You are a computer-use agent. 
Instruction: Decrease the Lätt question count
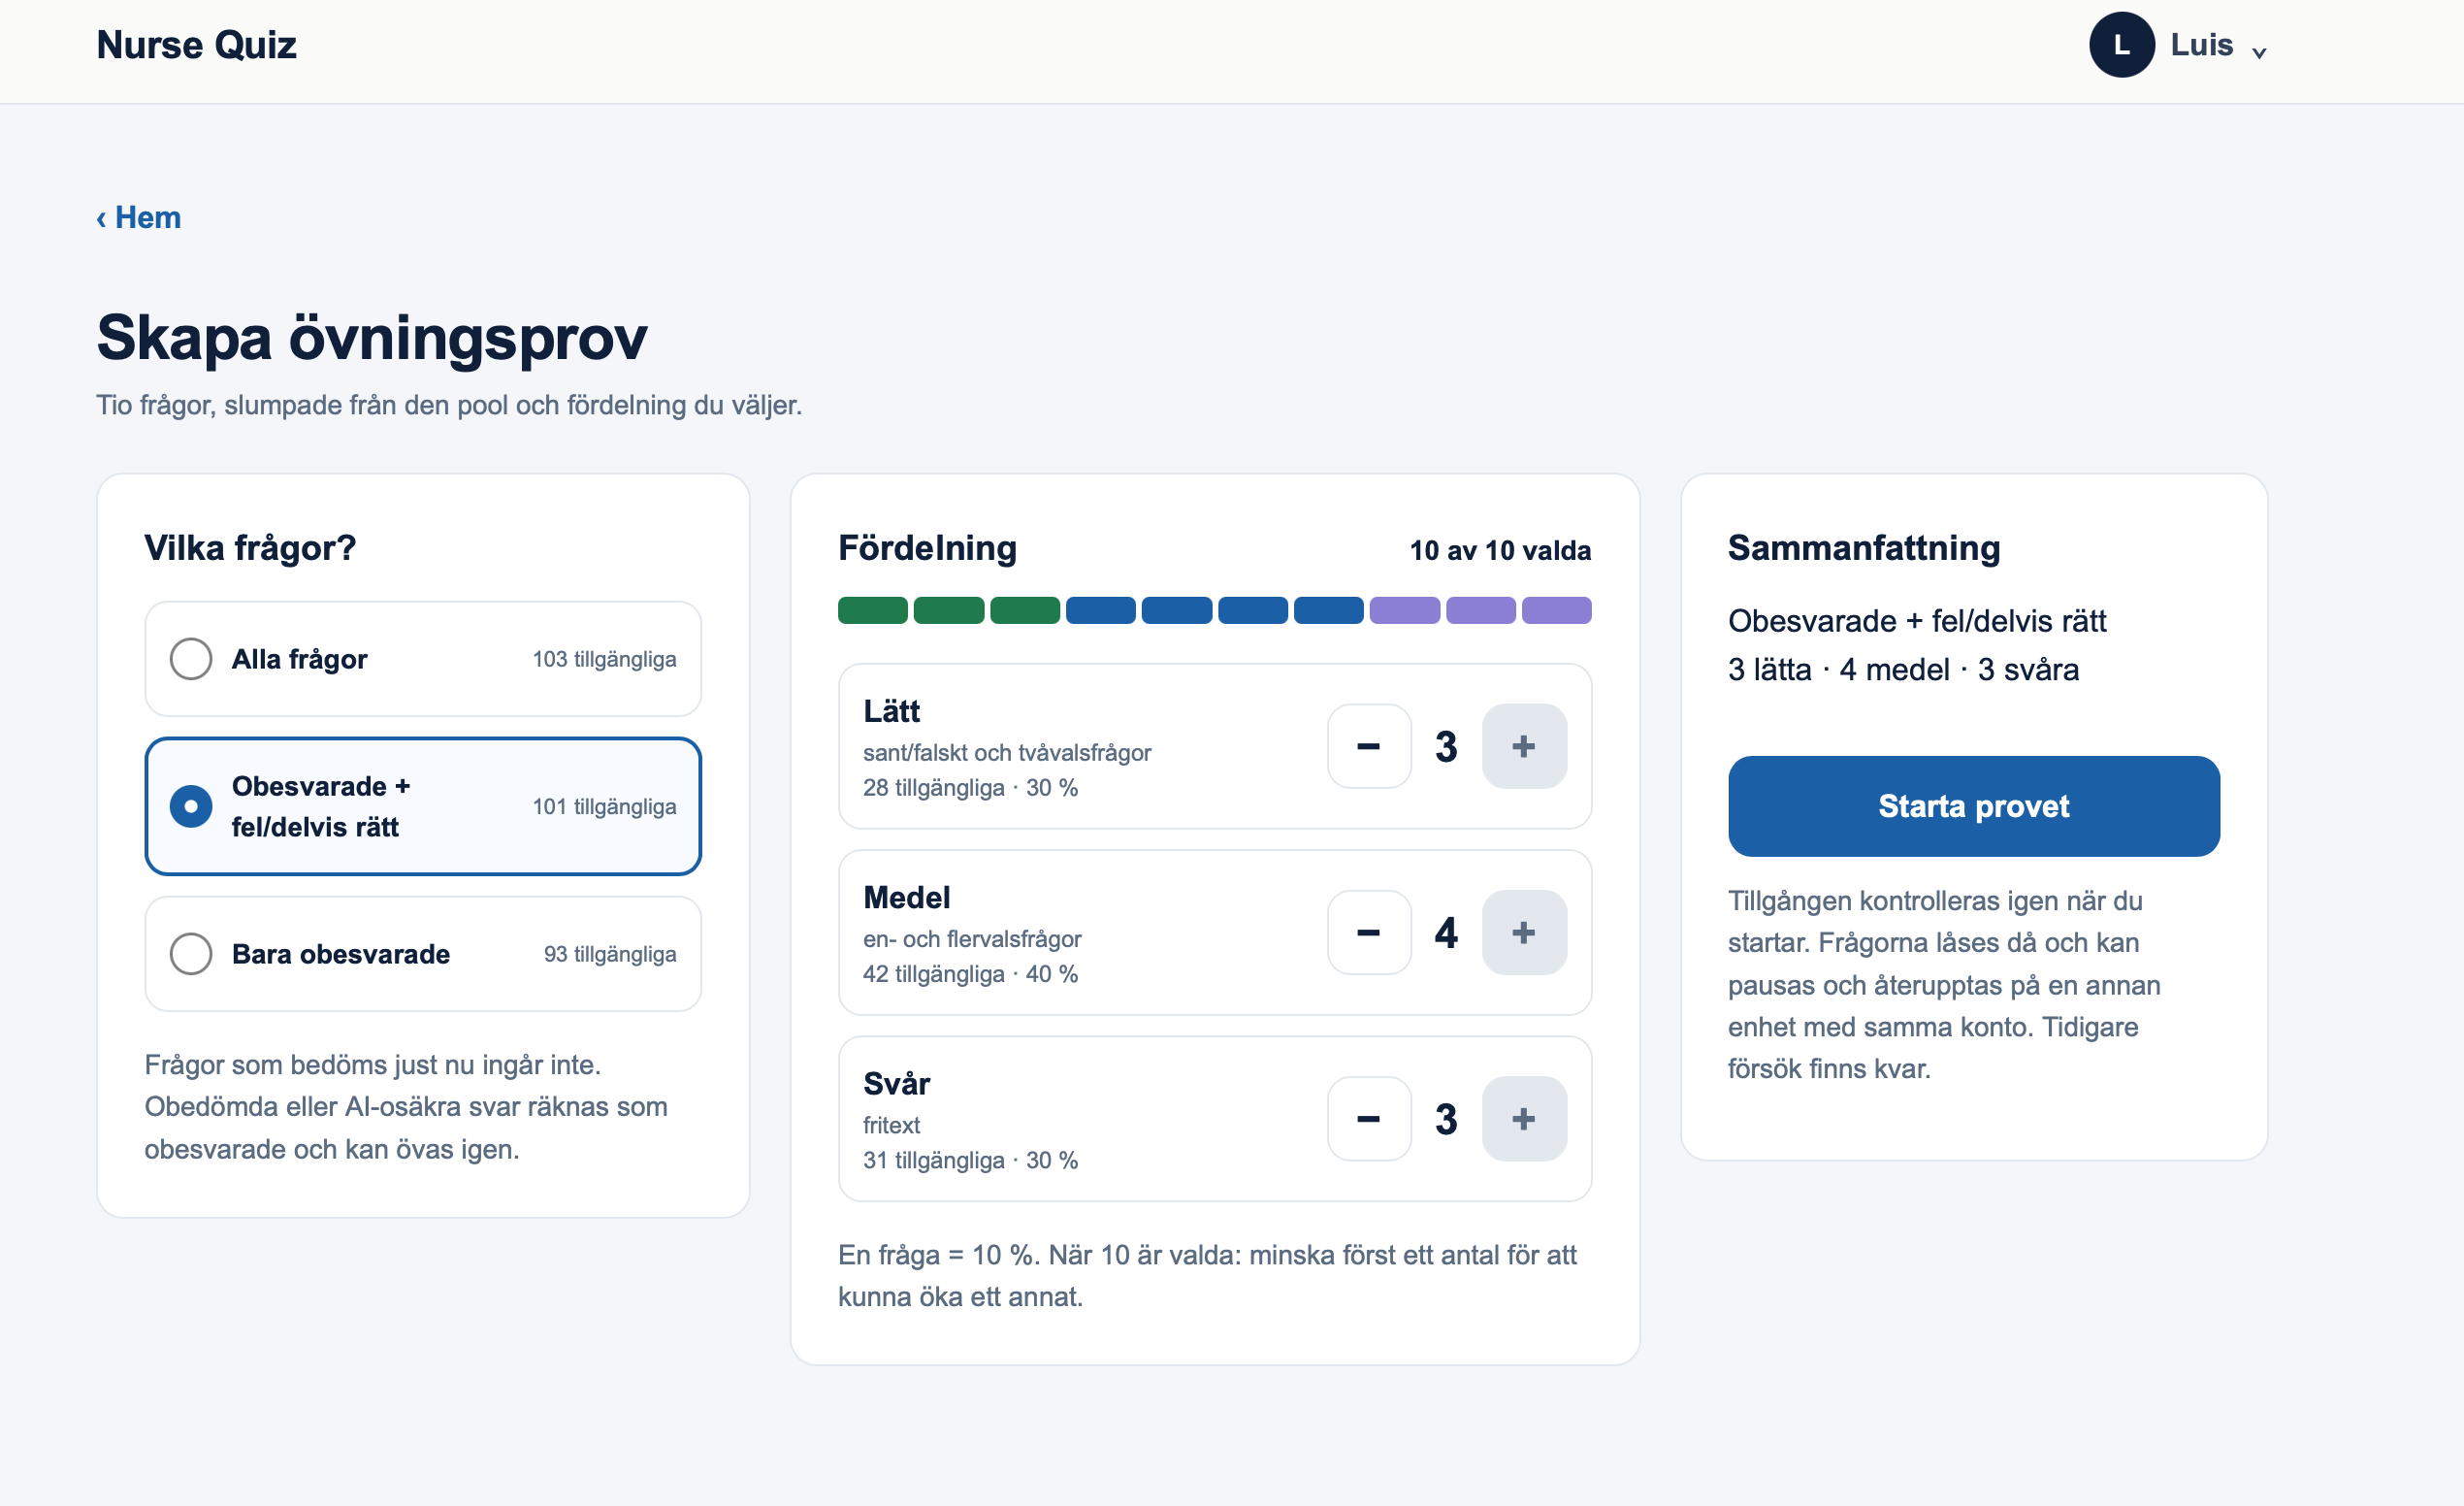pyautogui.click(x=1369, y=746)
